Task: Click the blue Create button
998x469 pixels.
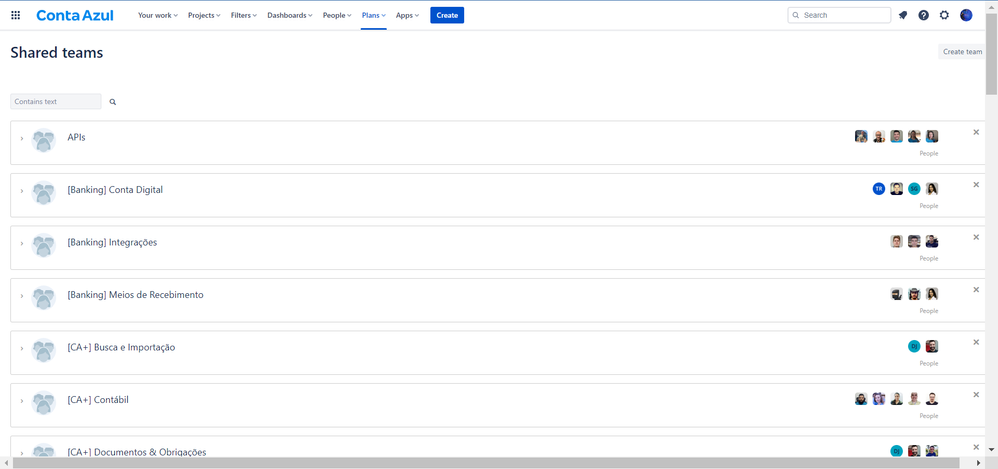Action: pyautogui.click(x=447, y=15)
